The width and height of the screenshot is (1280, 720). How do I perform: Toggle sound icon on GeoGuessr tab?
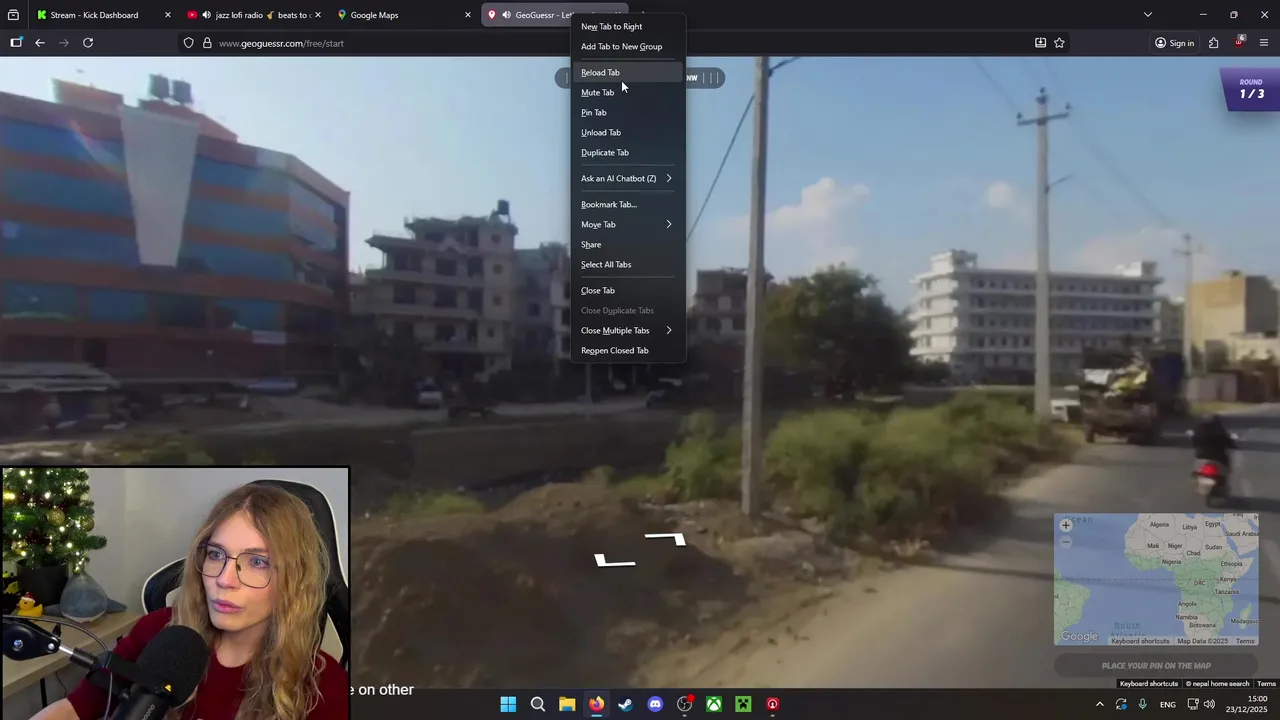[x=507, y=15]
